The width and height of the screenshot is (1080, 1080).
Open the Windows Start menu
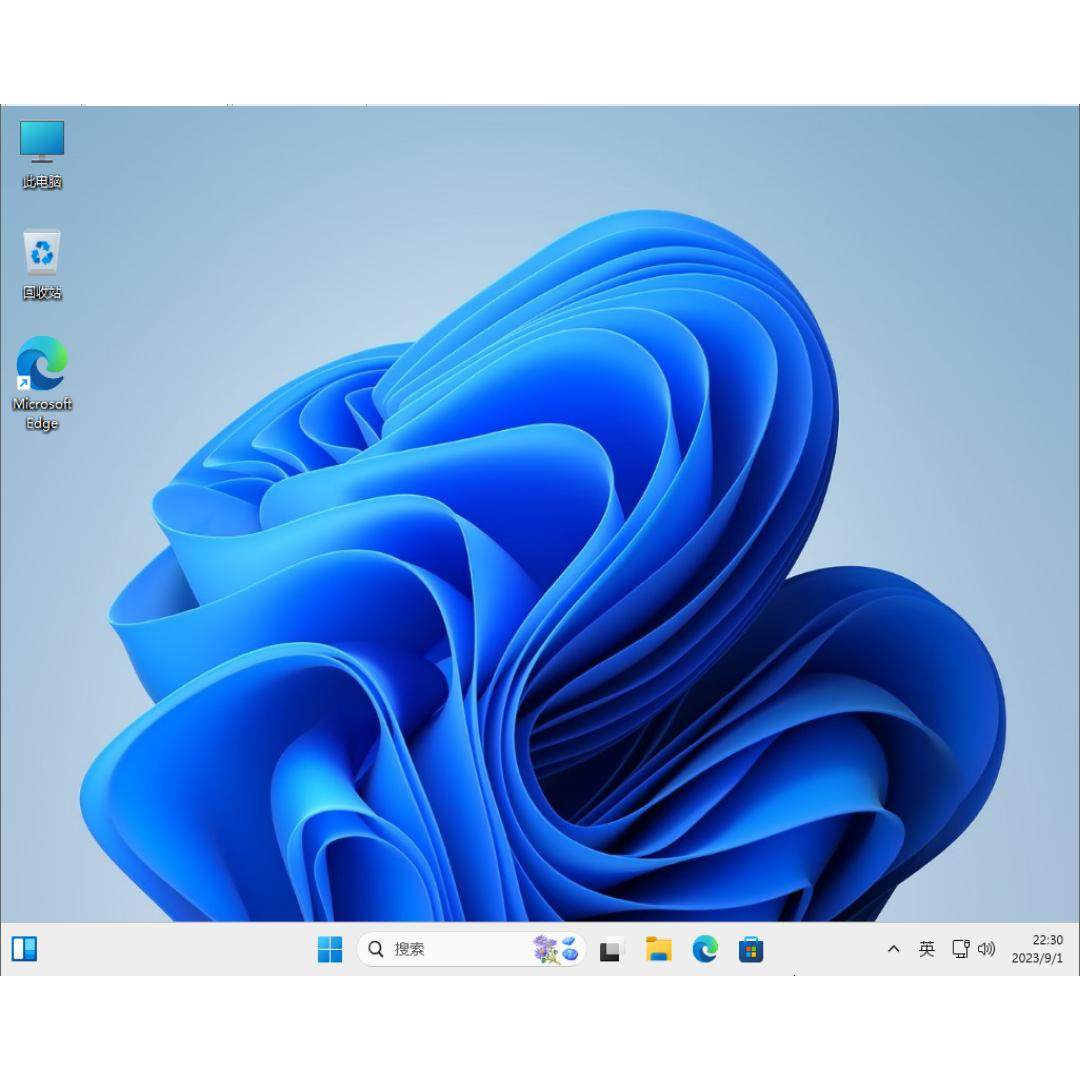[x=329, y=949]
